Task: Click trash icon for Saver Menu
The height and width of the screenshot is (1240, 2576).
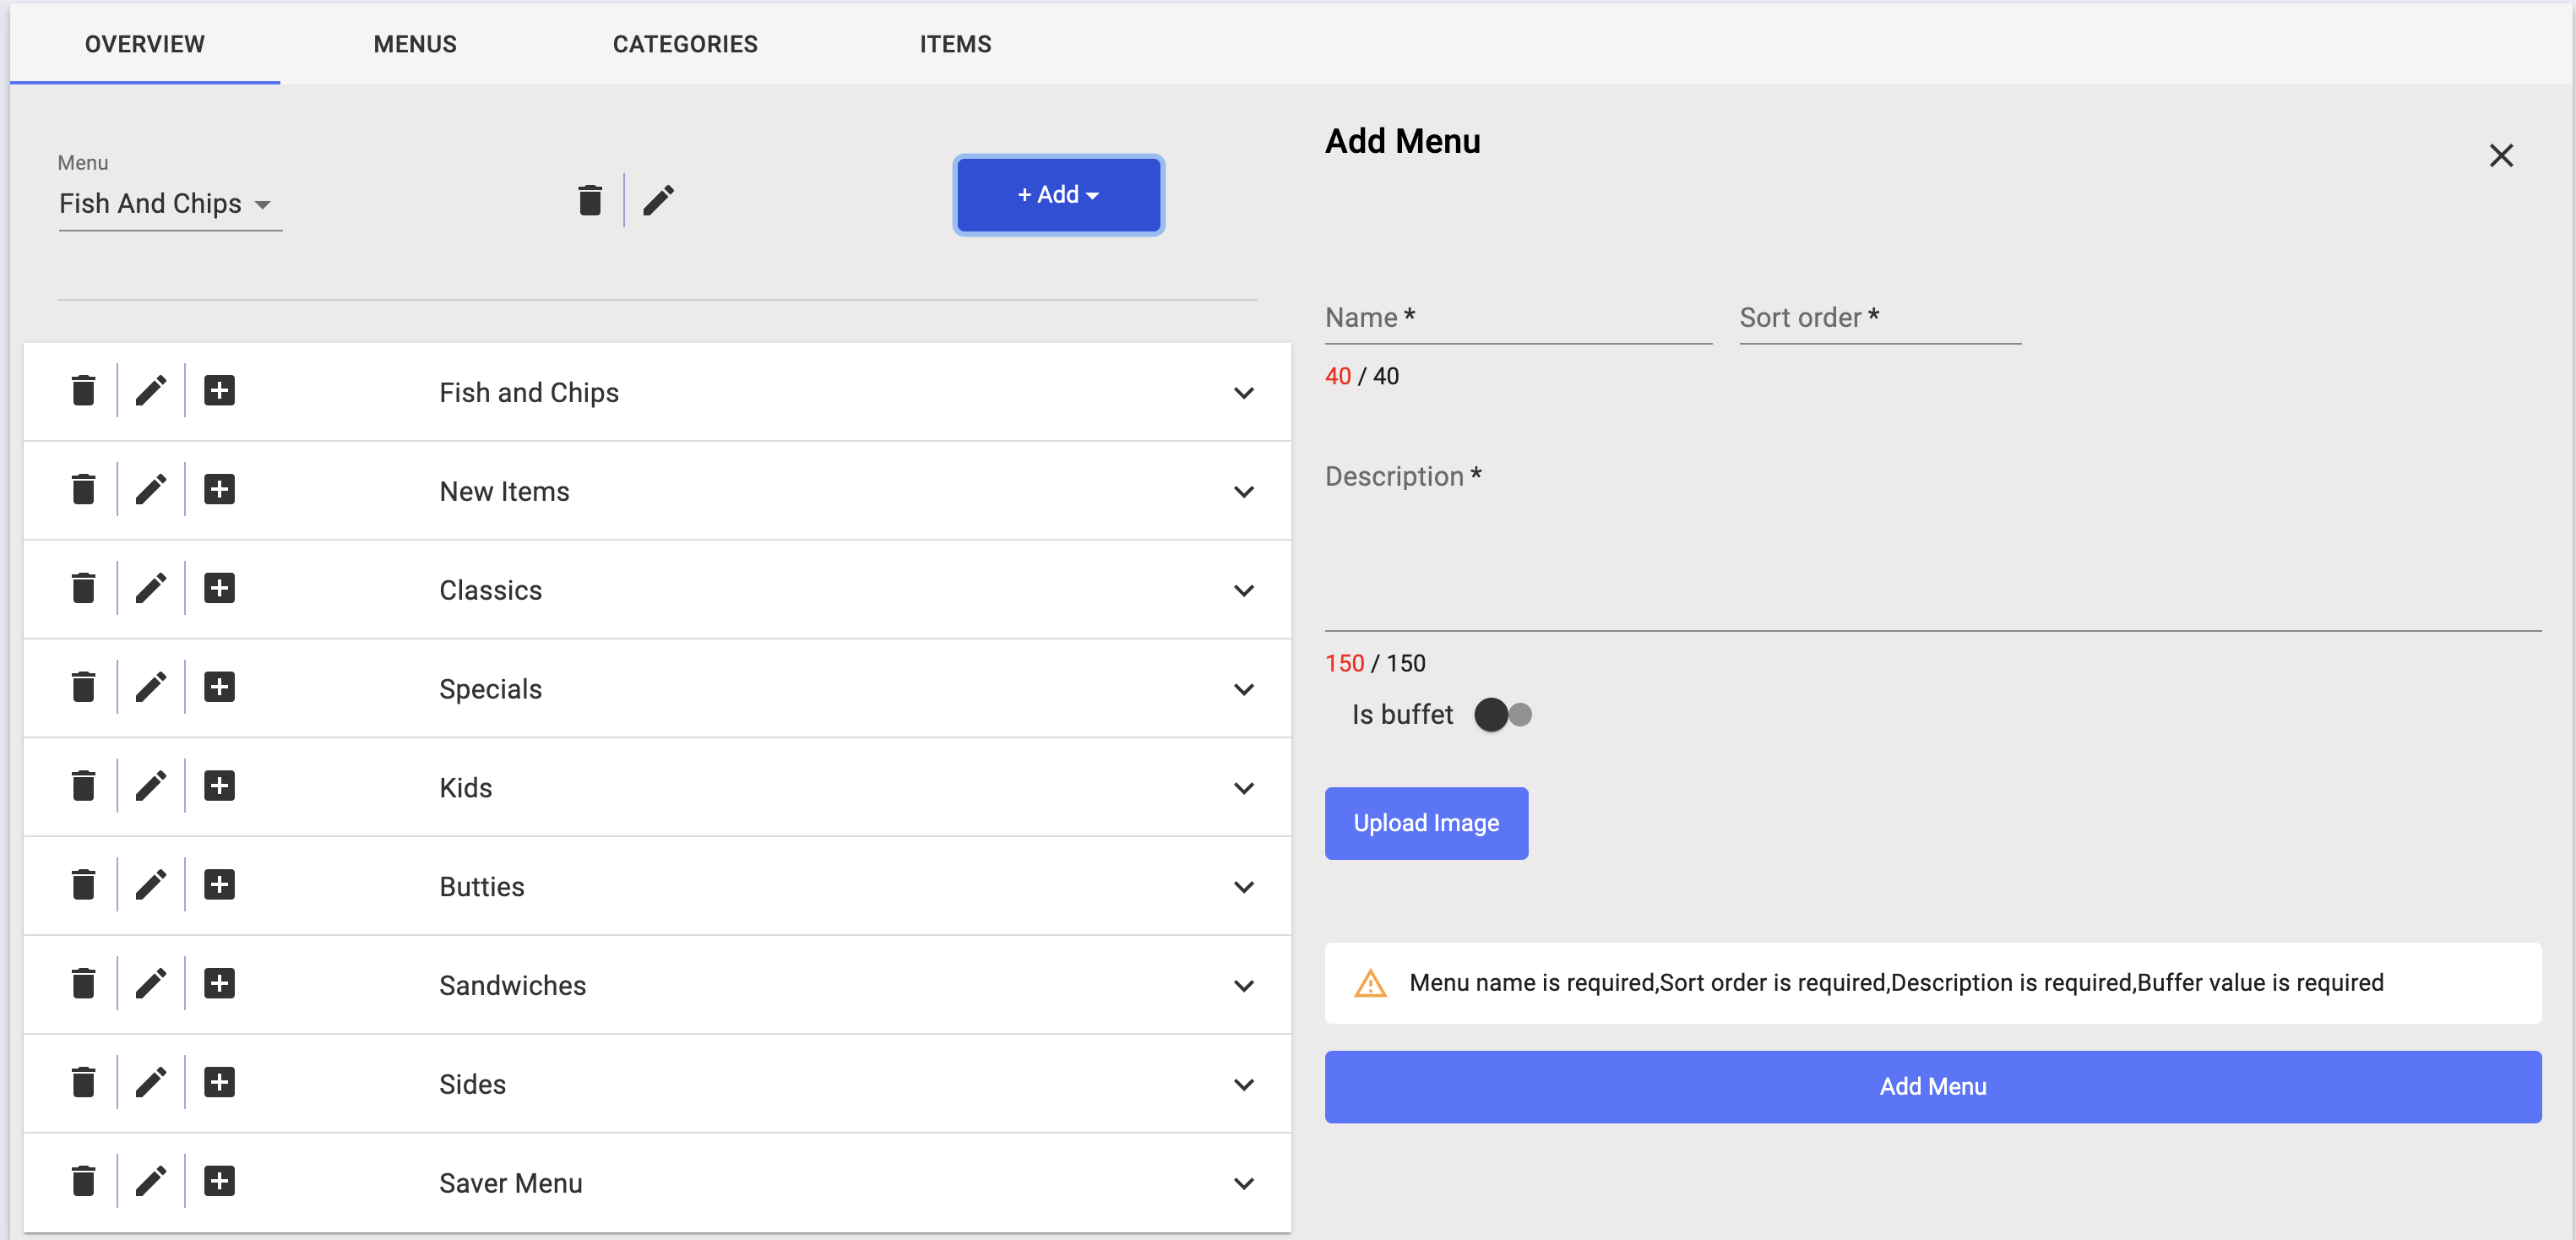Action: [x=83, y=1181]
